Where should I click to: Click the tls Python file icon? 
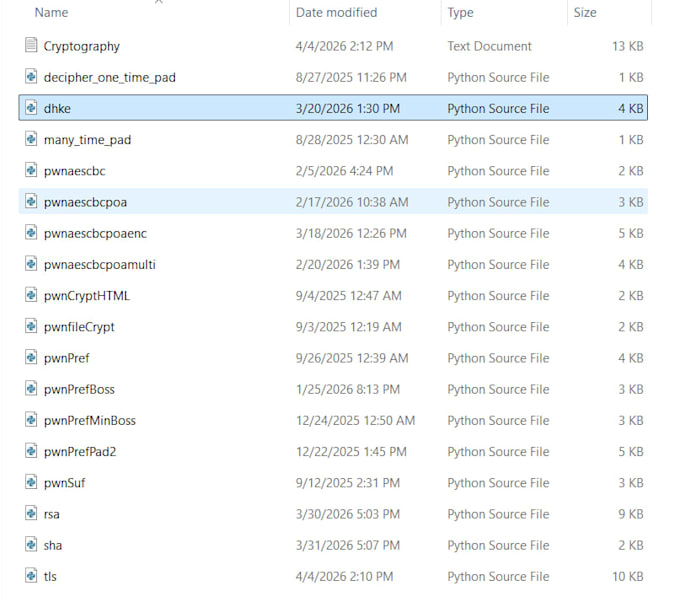pyautogui.click(x=31, y=576)
